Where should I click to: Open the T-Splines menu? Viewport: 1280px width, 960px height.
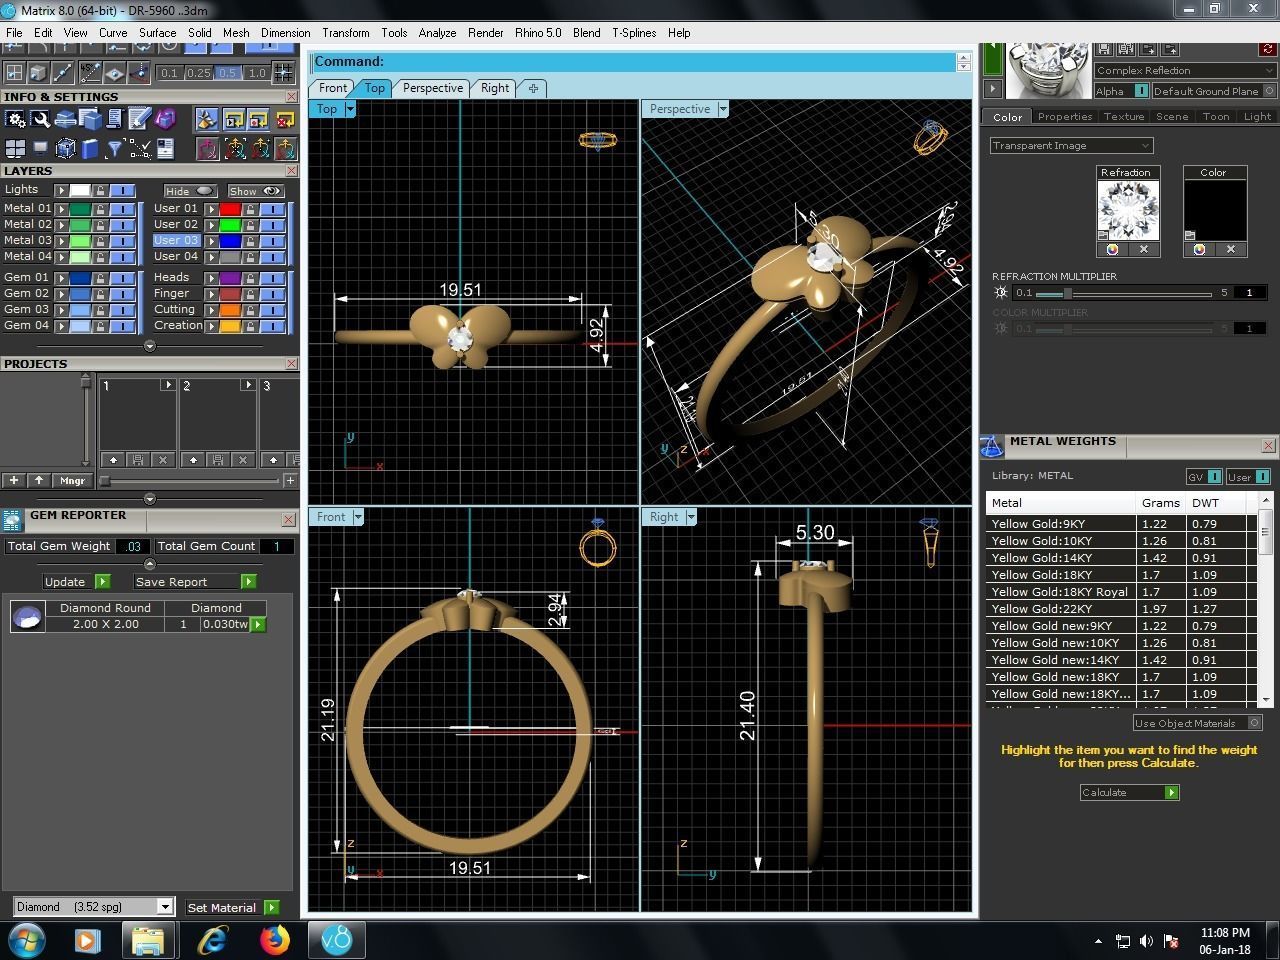[x=634, y=33]
